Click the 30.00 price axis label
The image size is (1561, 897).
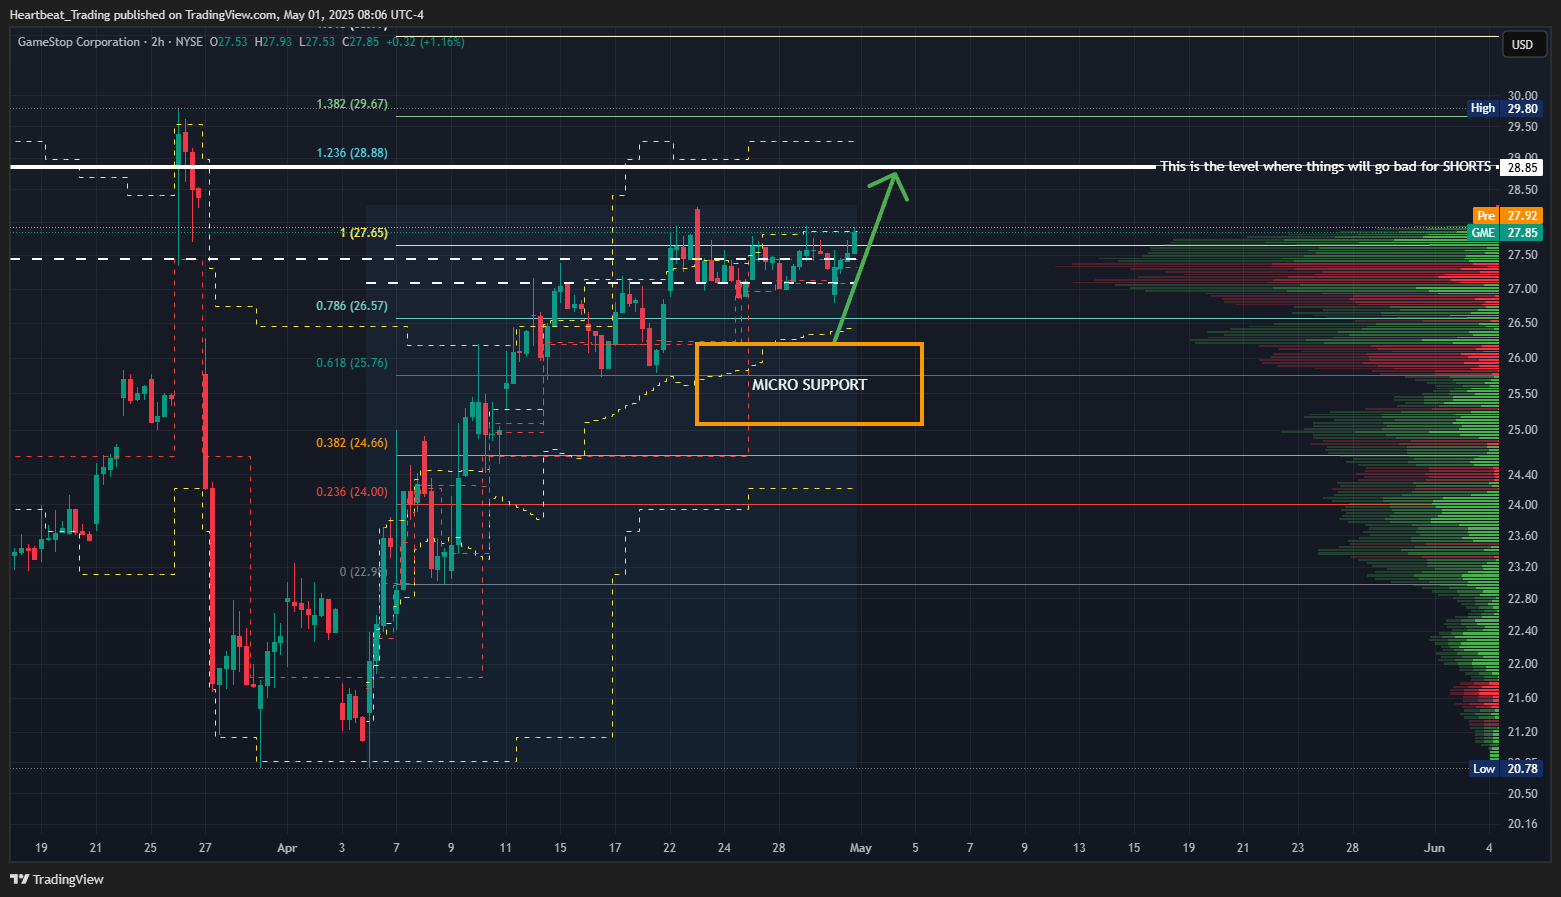[1523, 96]
